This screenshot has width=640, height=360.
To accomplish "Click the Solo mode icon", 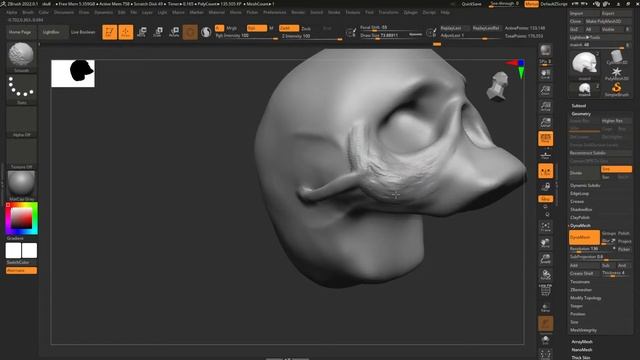I will coord(545,340).
